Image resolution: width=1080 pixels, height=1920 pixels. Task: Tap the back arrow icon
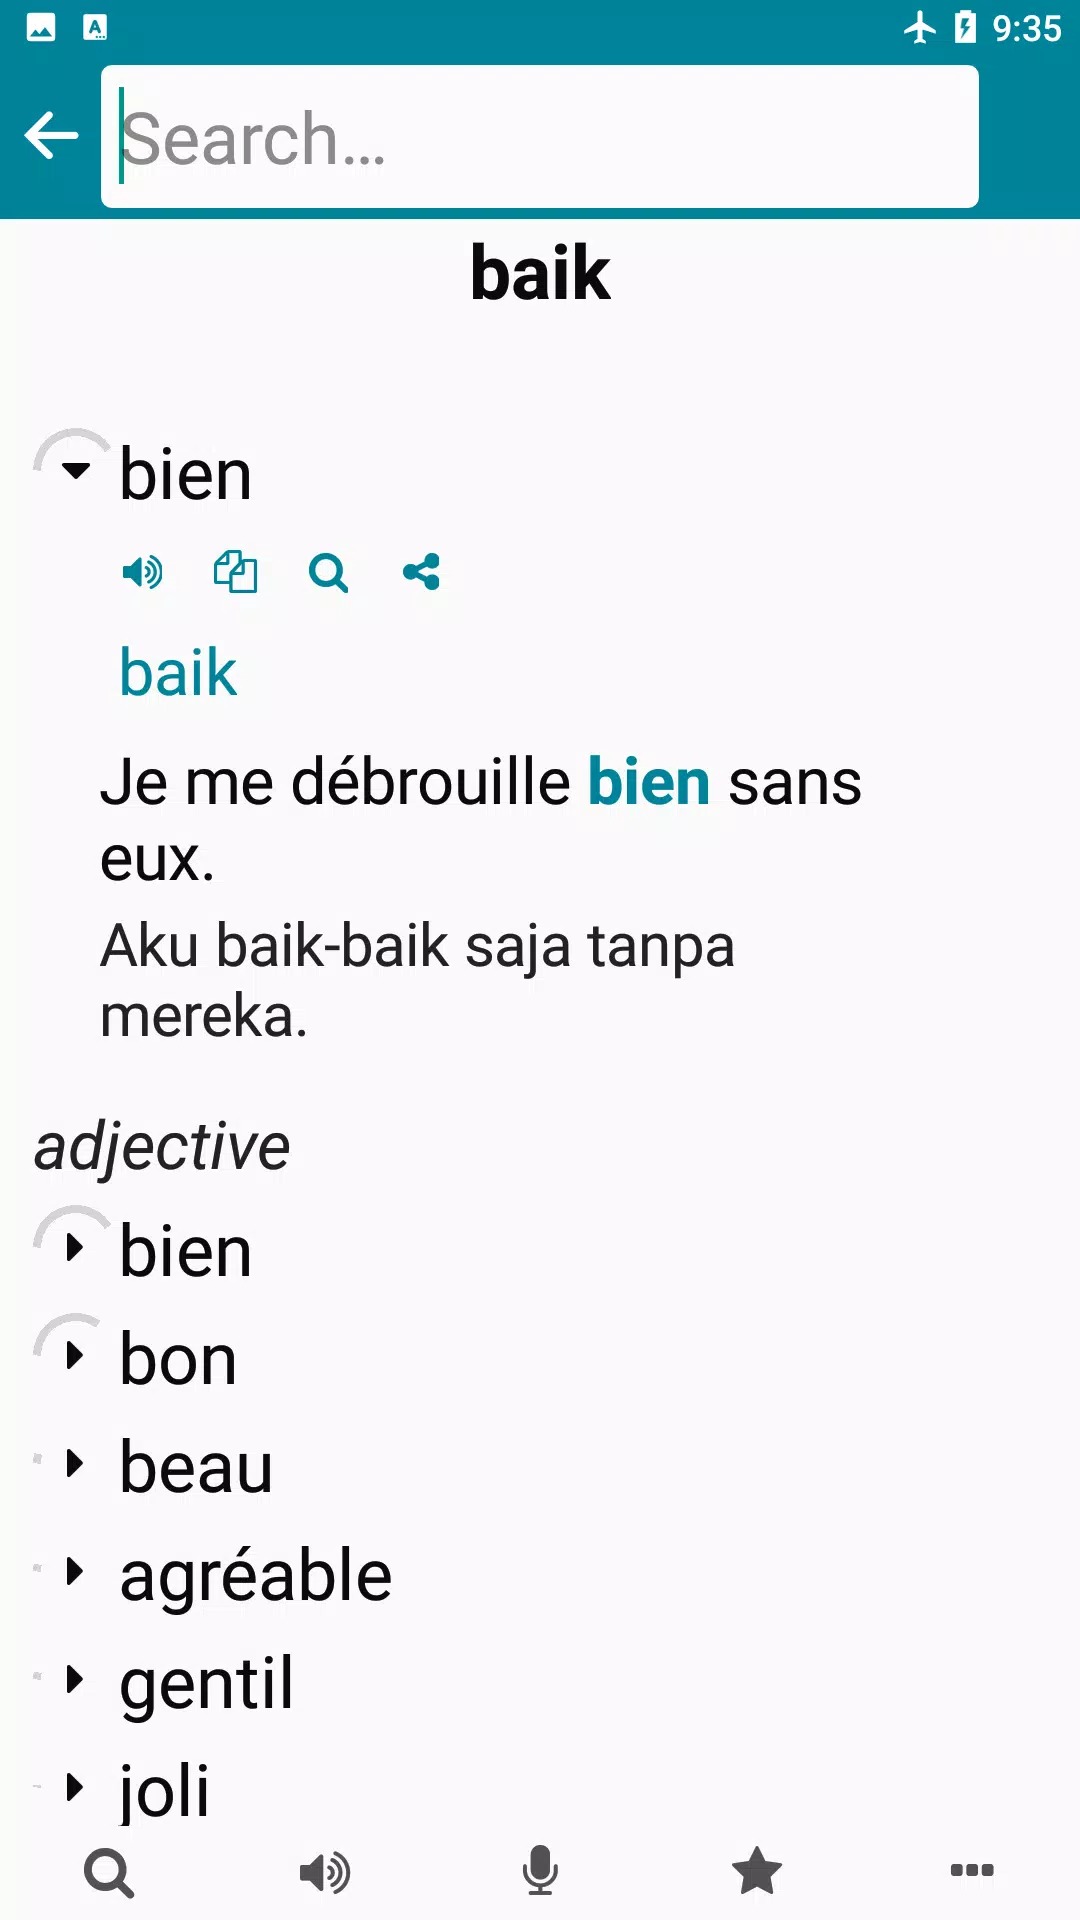pyautogui.click(x=51, y=136)
